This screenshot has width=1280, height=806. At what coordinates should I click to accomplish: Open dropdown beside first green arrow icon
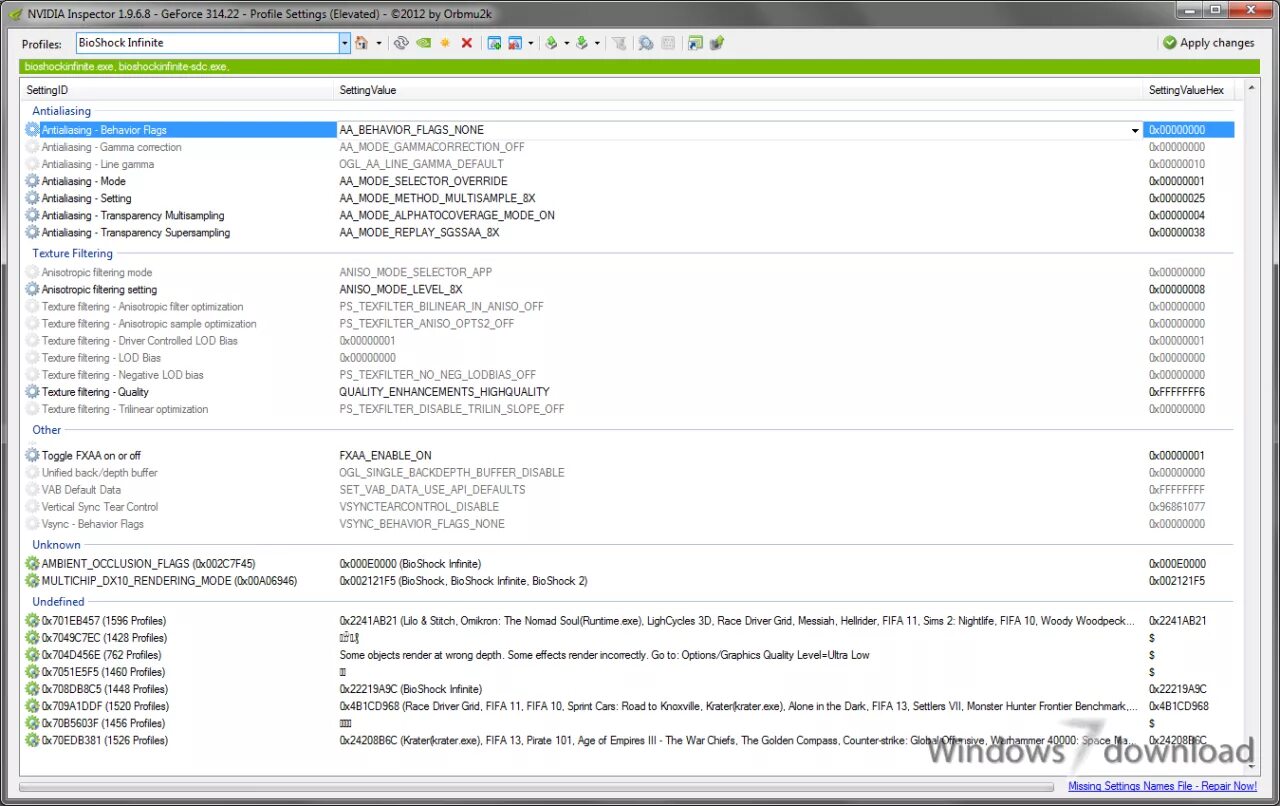(x=567, y=43)
